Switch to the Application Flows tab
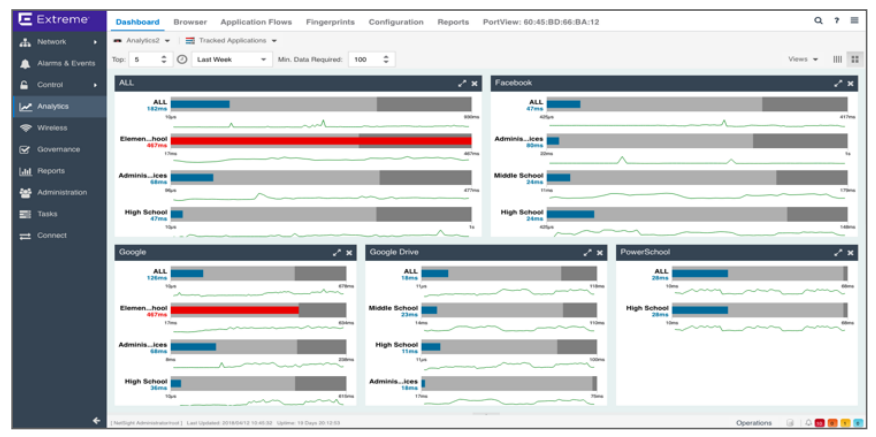The height and width of the screenshot is (437, 876). click(256, 22)
